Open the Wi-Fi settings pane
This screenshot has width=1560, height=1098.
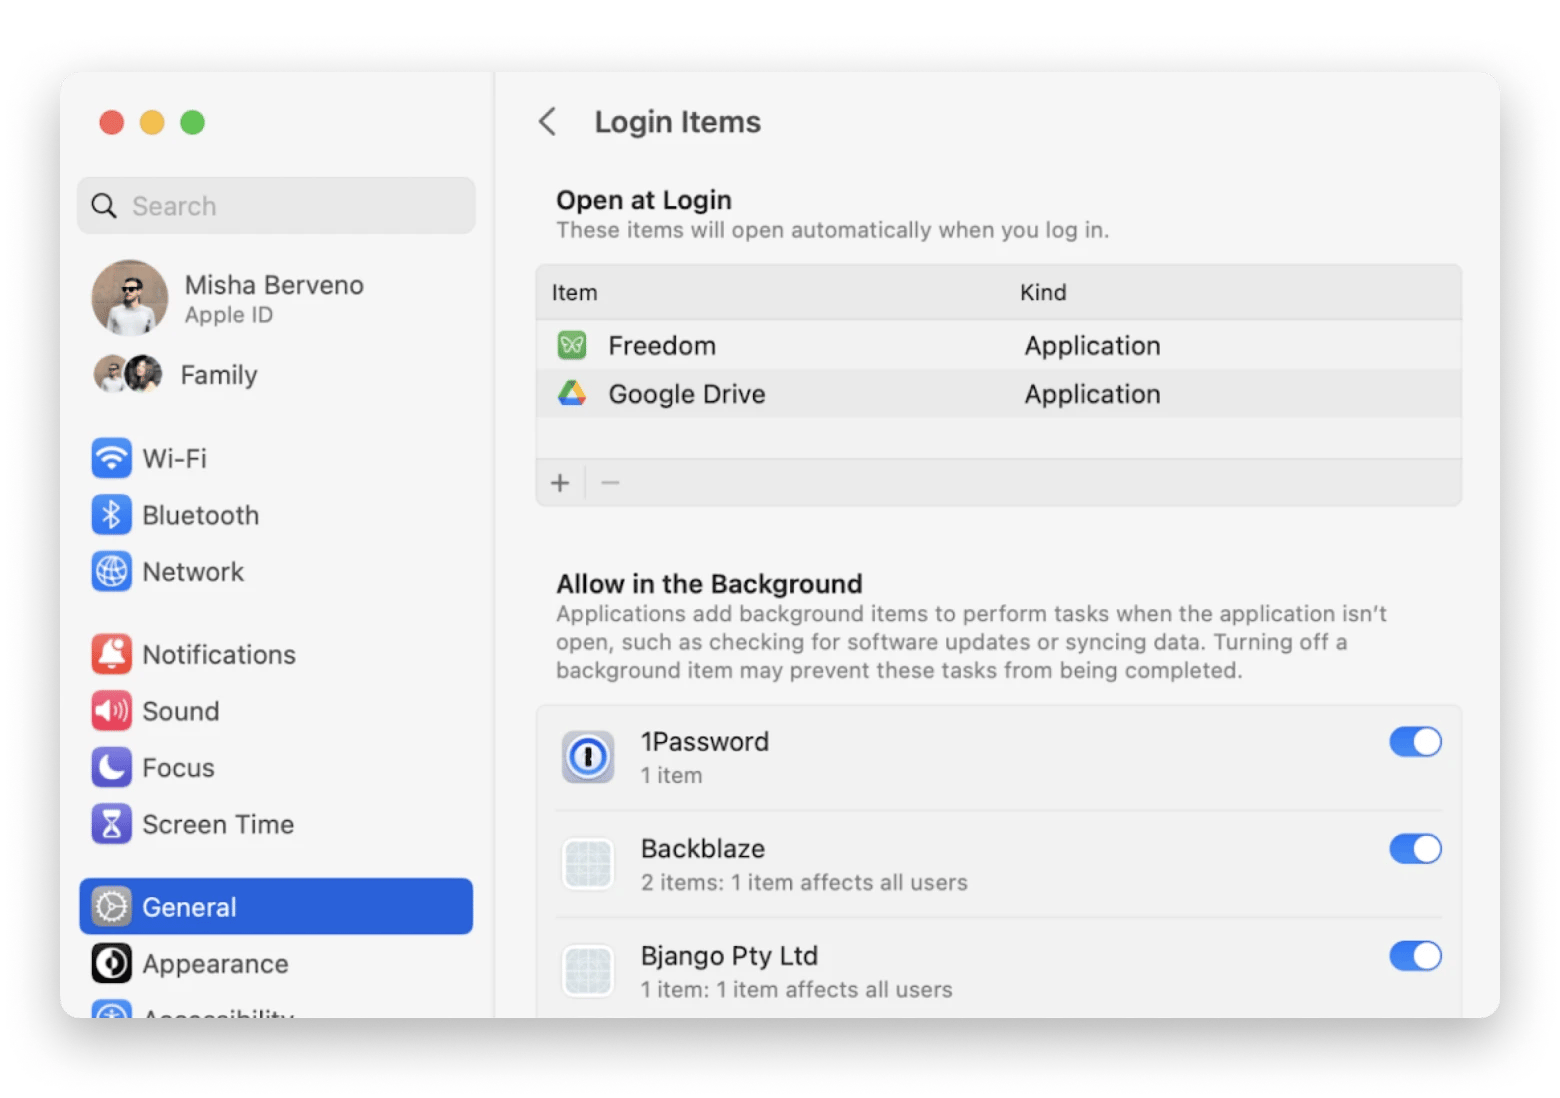tap(276, 458)
